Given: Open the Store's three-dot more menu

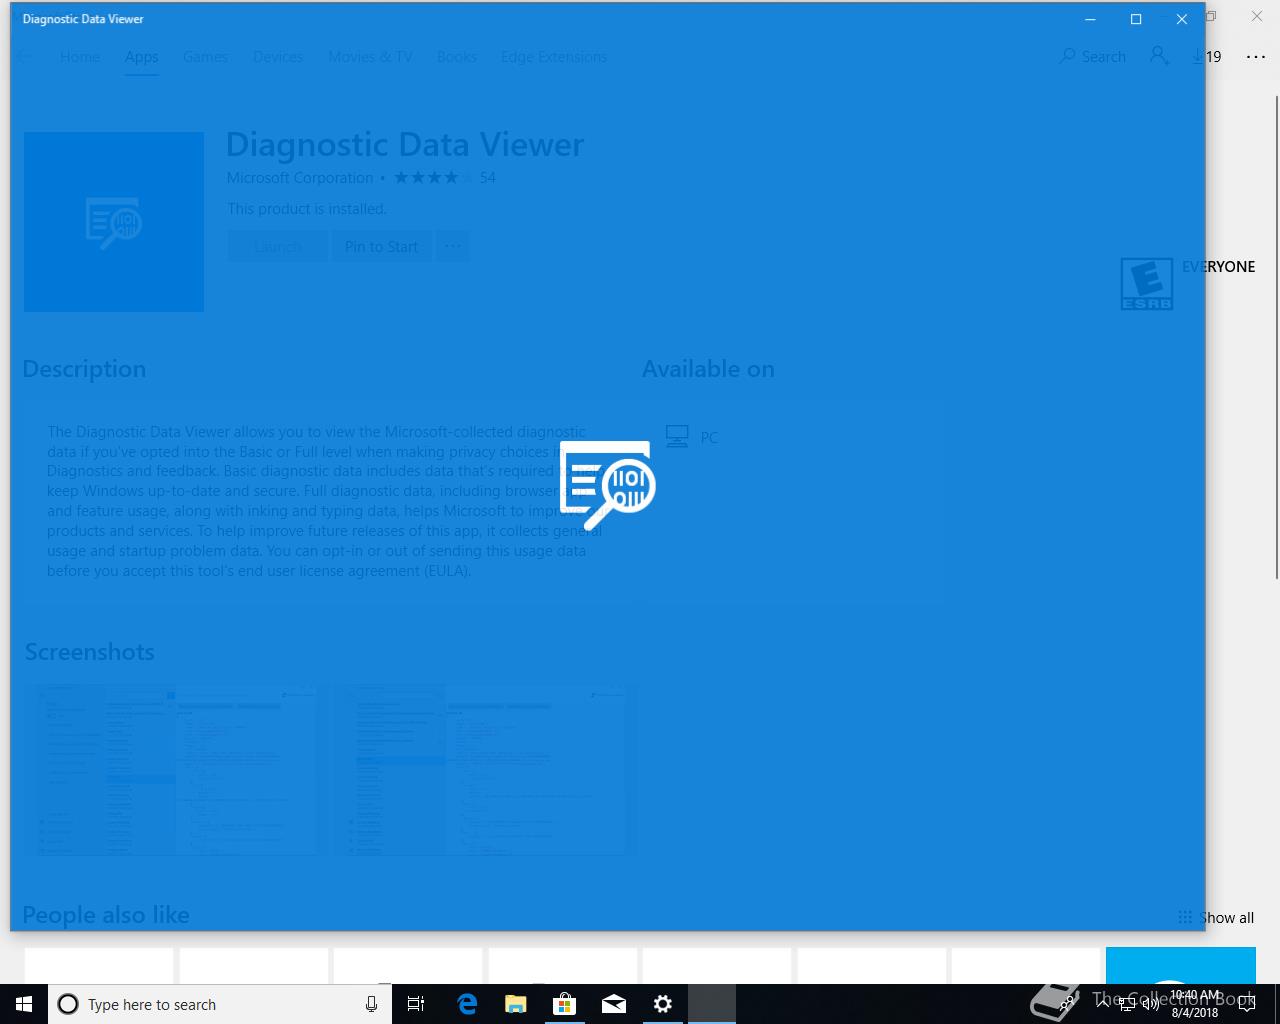Looking at the screenshot, I should pos(1256,57).
